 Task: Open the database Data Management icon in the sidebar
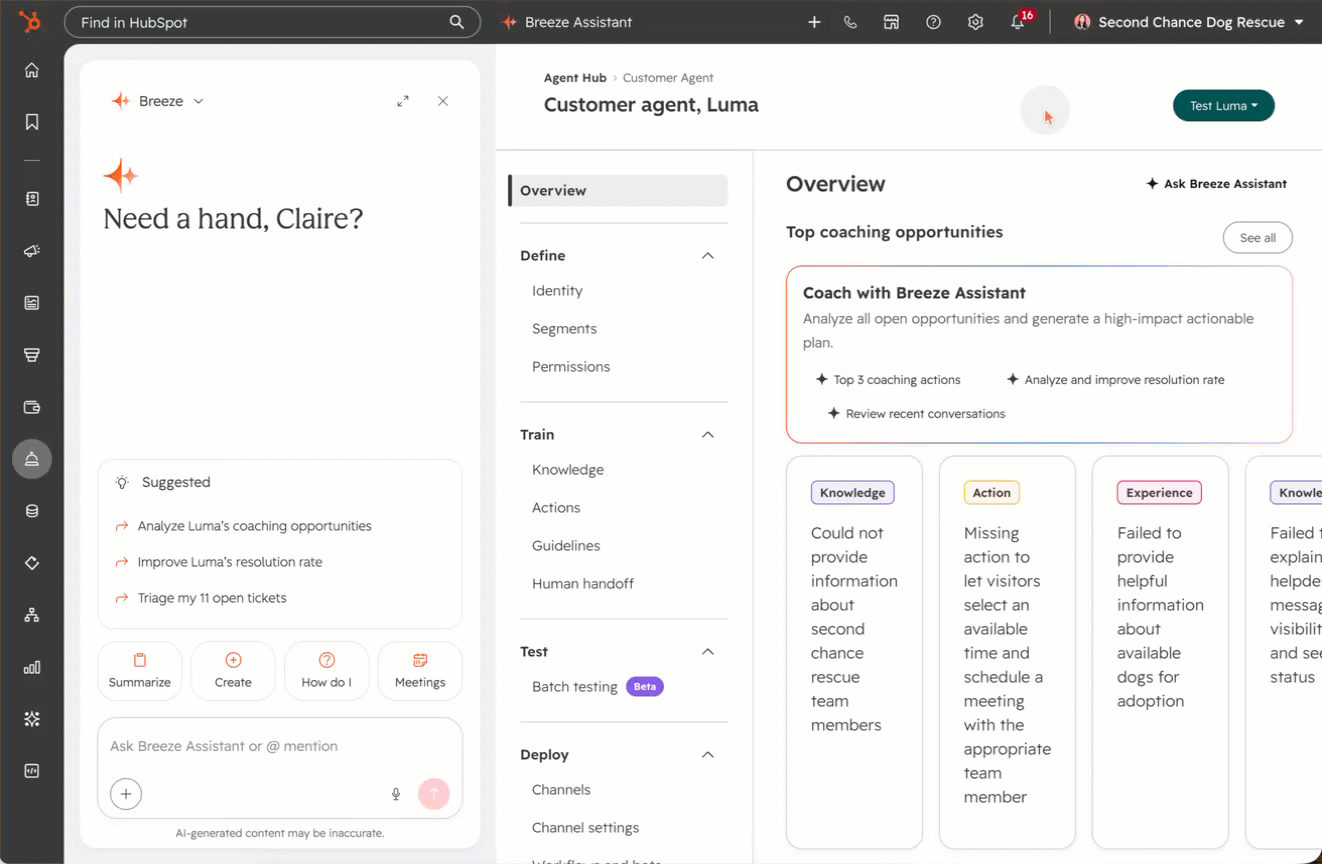point(32,511)
